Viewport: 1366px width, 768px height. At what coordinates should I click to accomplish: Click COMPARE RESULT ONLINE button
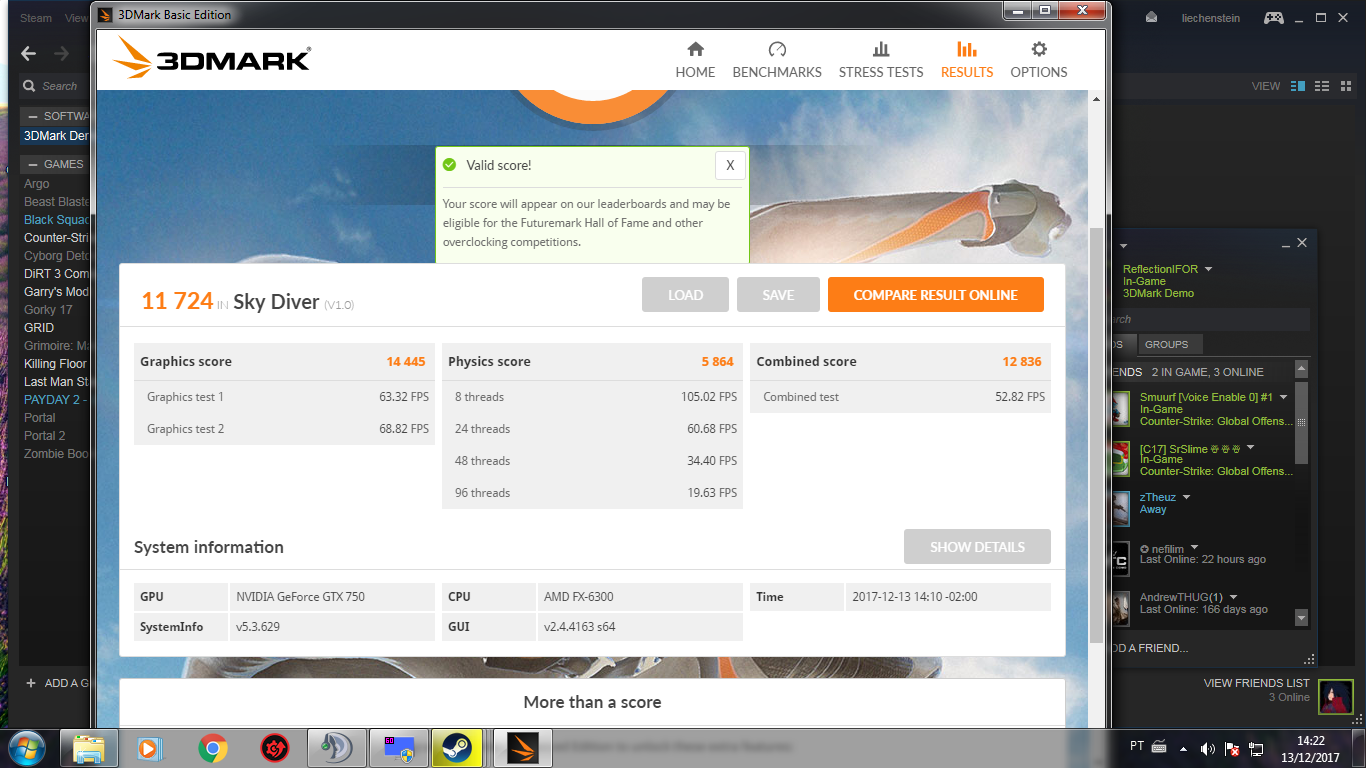click(x=936, y=295)
